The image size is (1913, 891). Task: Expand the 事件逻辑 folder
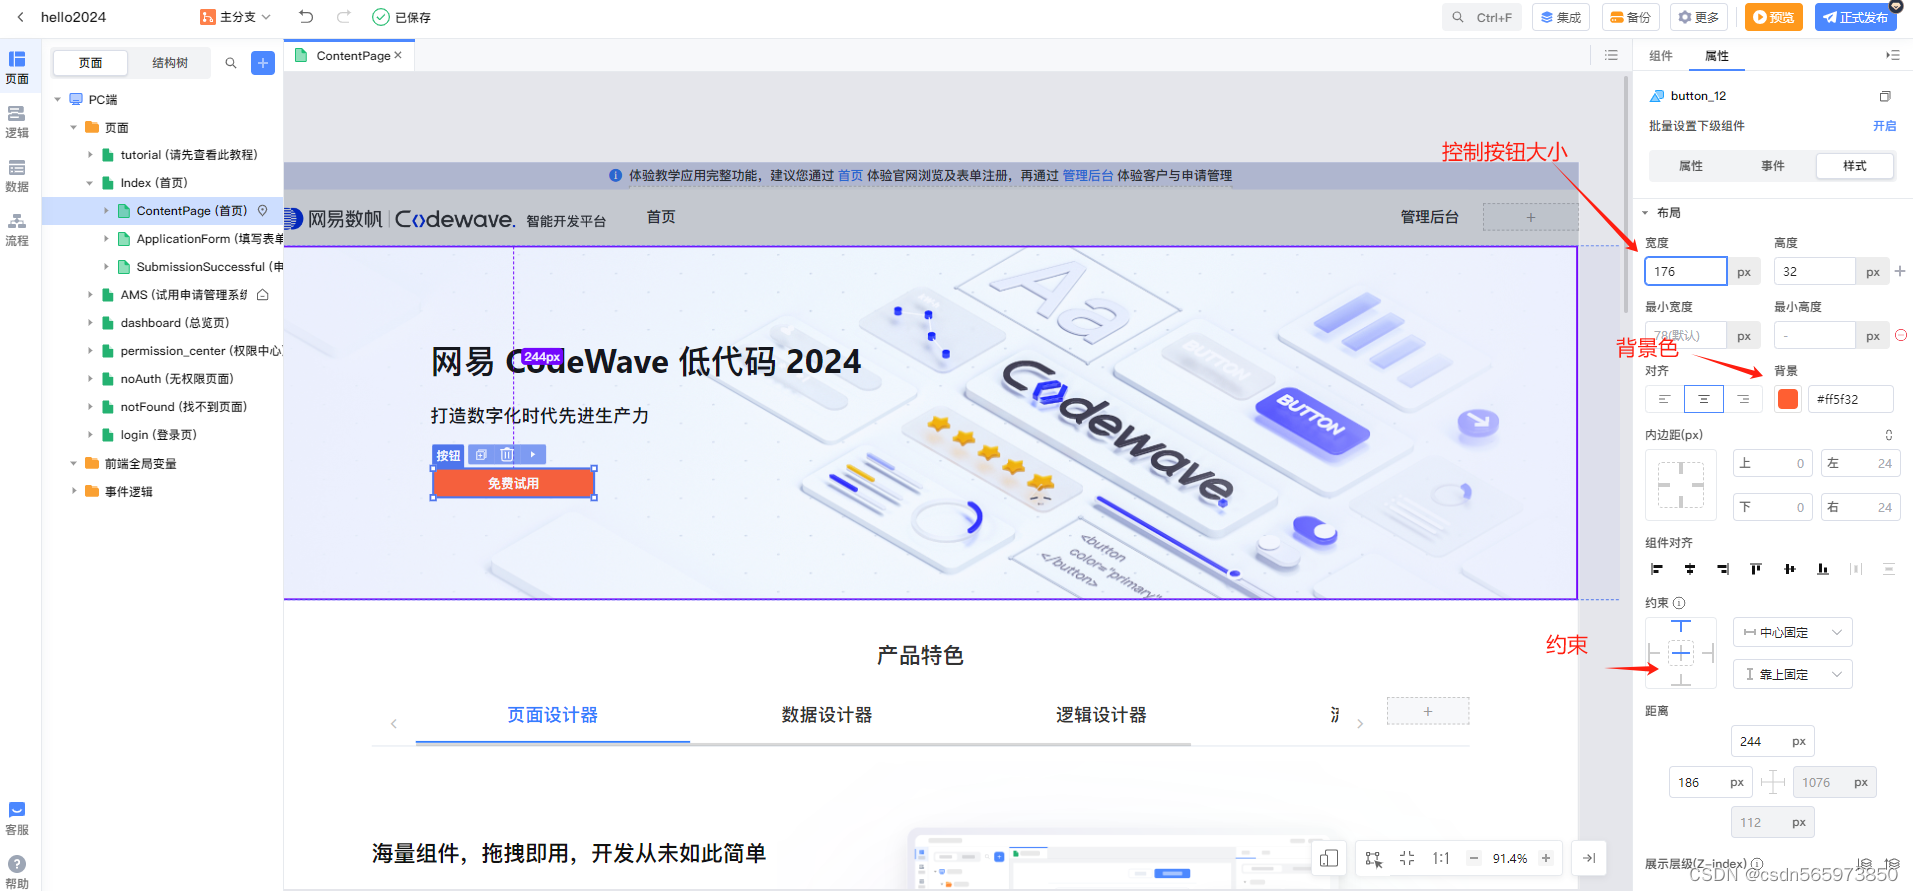[74, 492]
